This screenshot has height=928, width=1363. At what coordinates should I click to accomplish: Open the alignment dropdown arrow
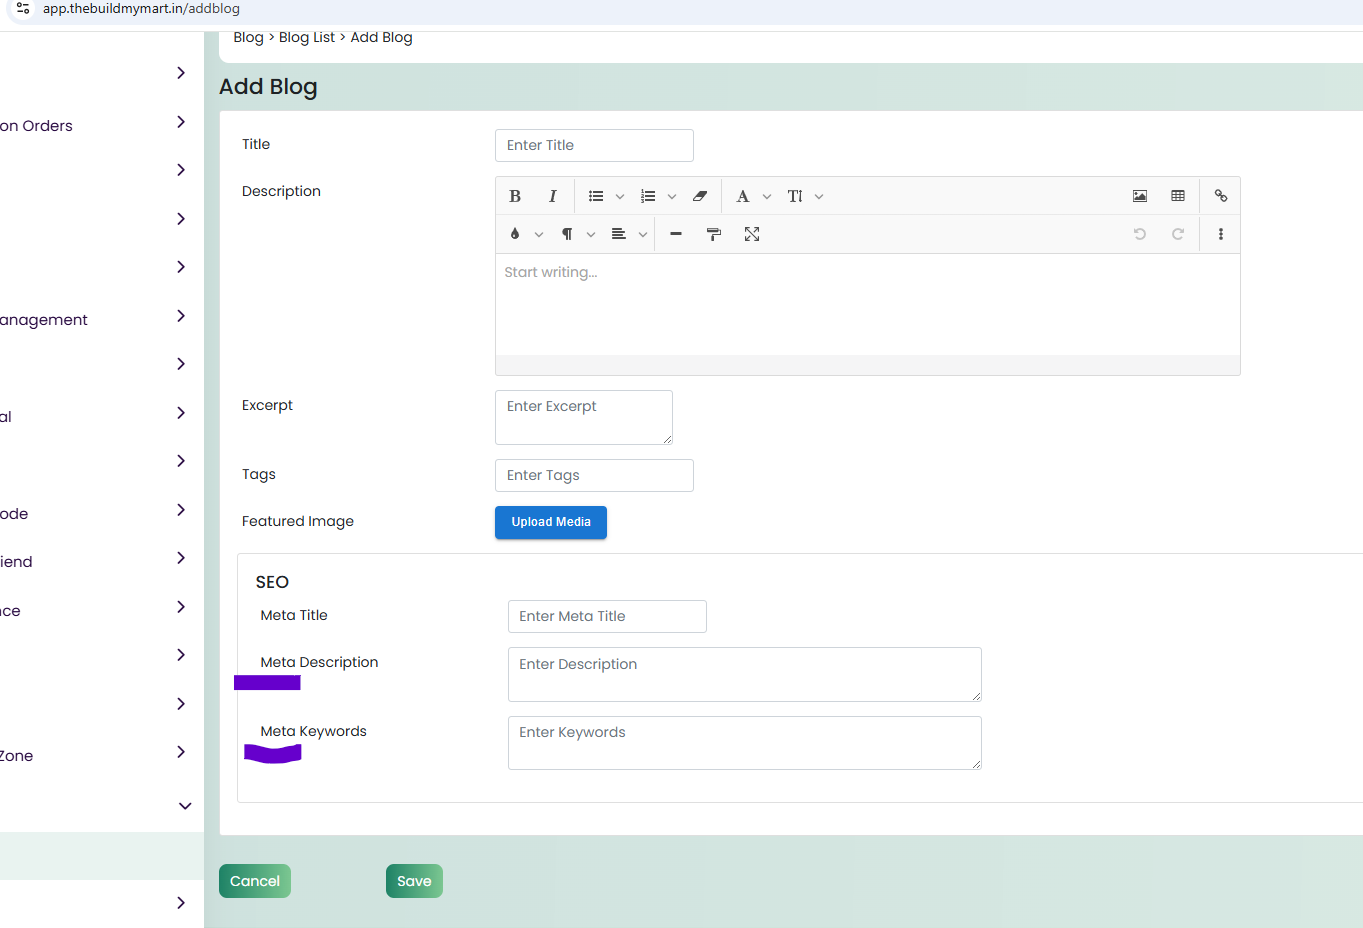point(643,235)
